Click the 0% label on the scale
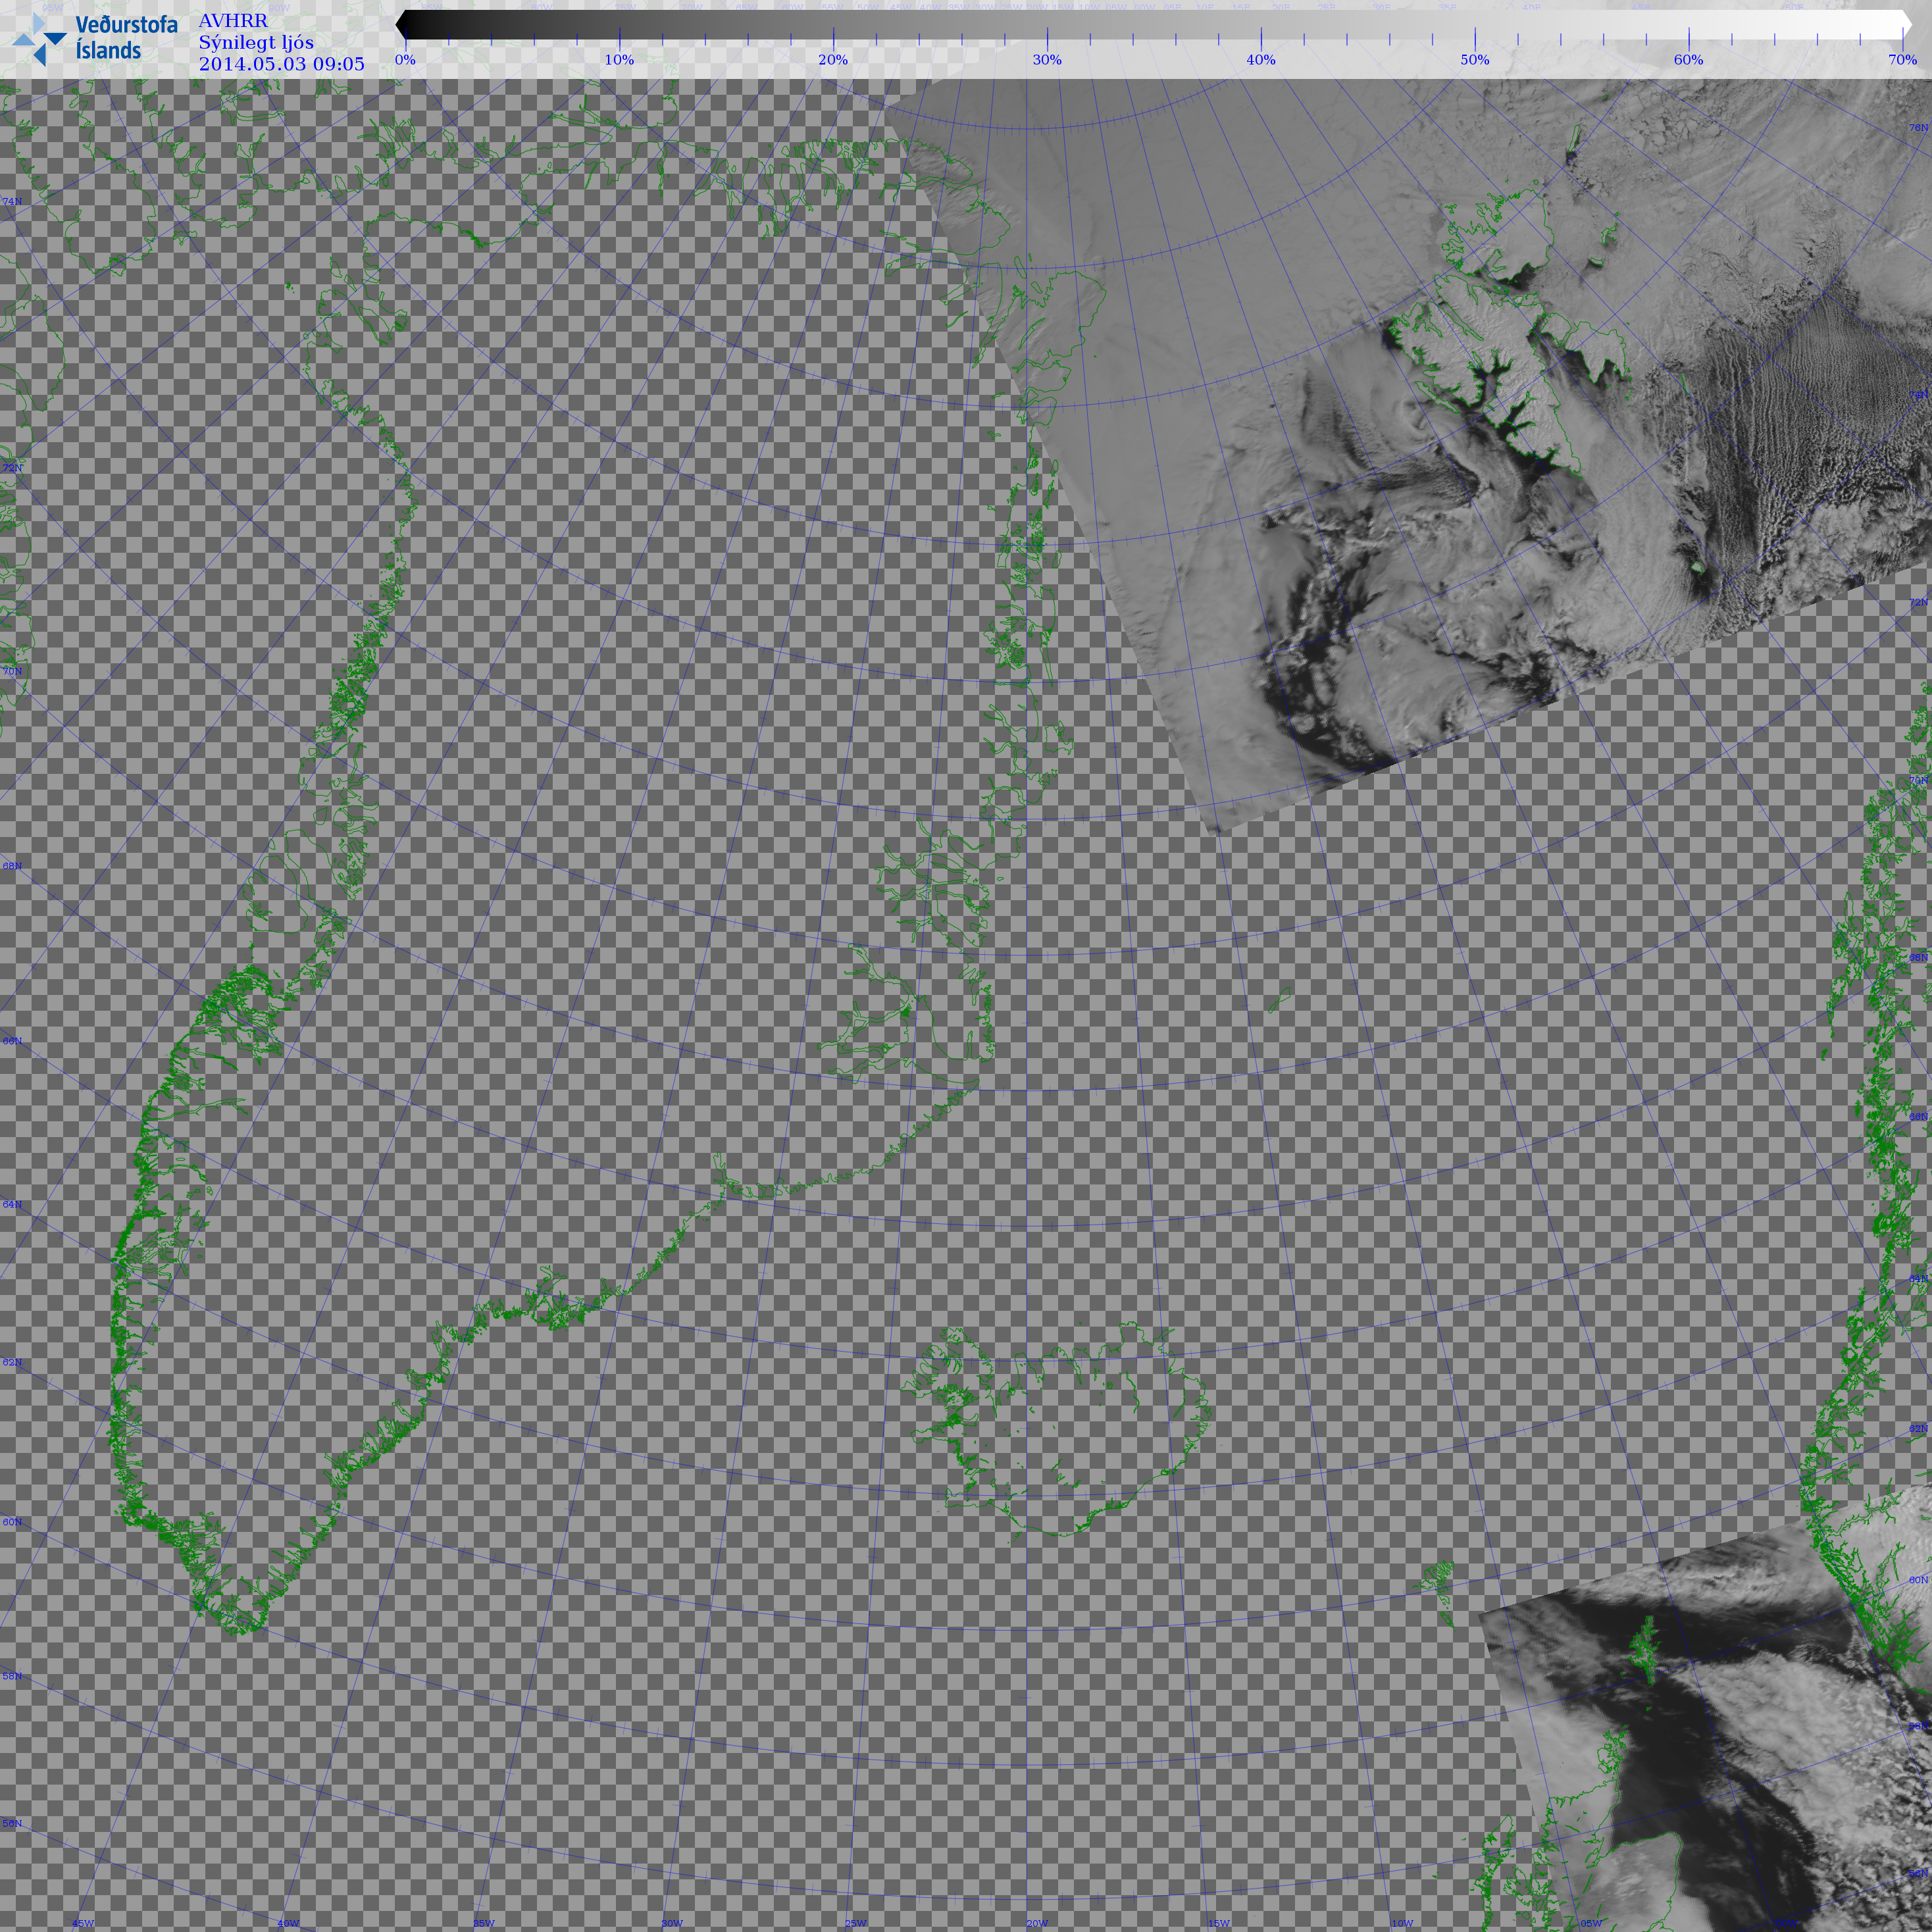The height and width of the screenshot is (1932, 1932). coord(405,60)
